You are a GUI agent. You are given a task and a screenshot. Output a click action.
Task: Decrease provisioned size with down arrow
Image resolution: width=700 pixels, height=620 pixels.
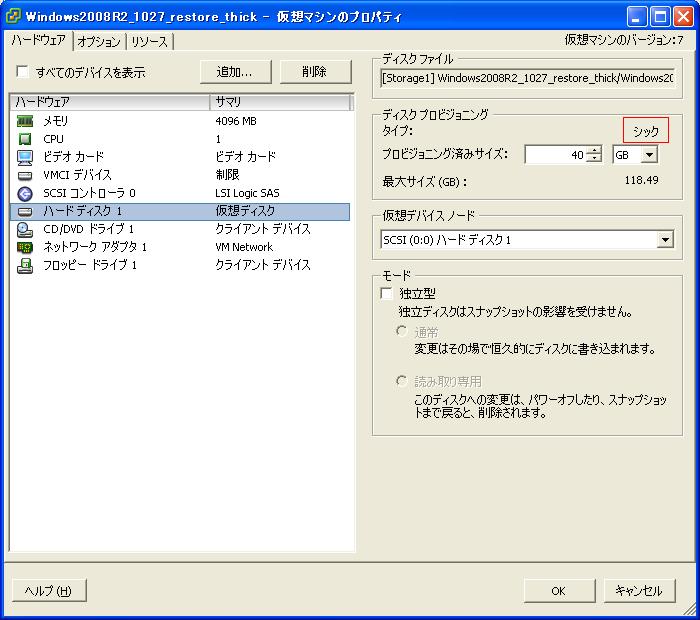point(594,159)
